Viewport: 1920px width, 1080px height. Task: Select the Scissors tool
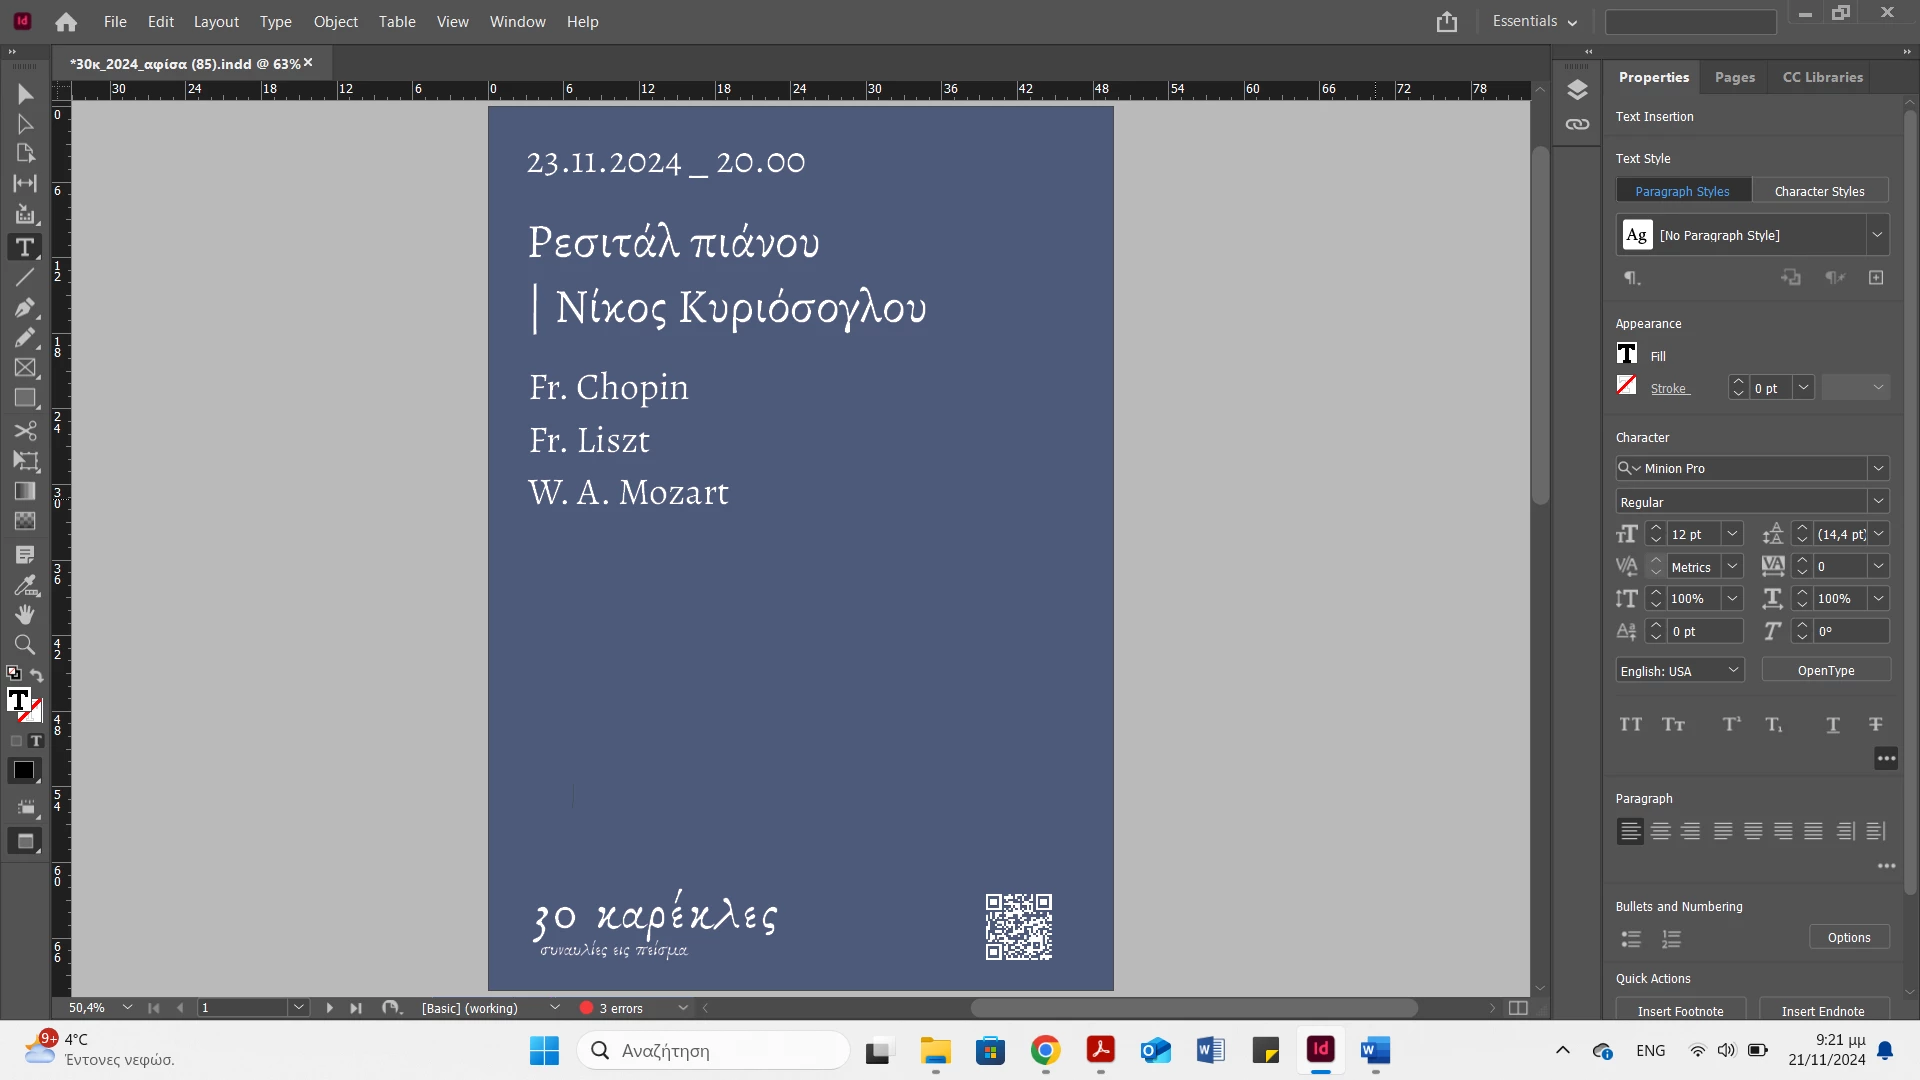pyautogui.click(x=25, y=431)
